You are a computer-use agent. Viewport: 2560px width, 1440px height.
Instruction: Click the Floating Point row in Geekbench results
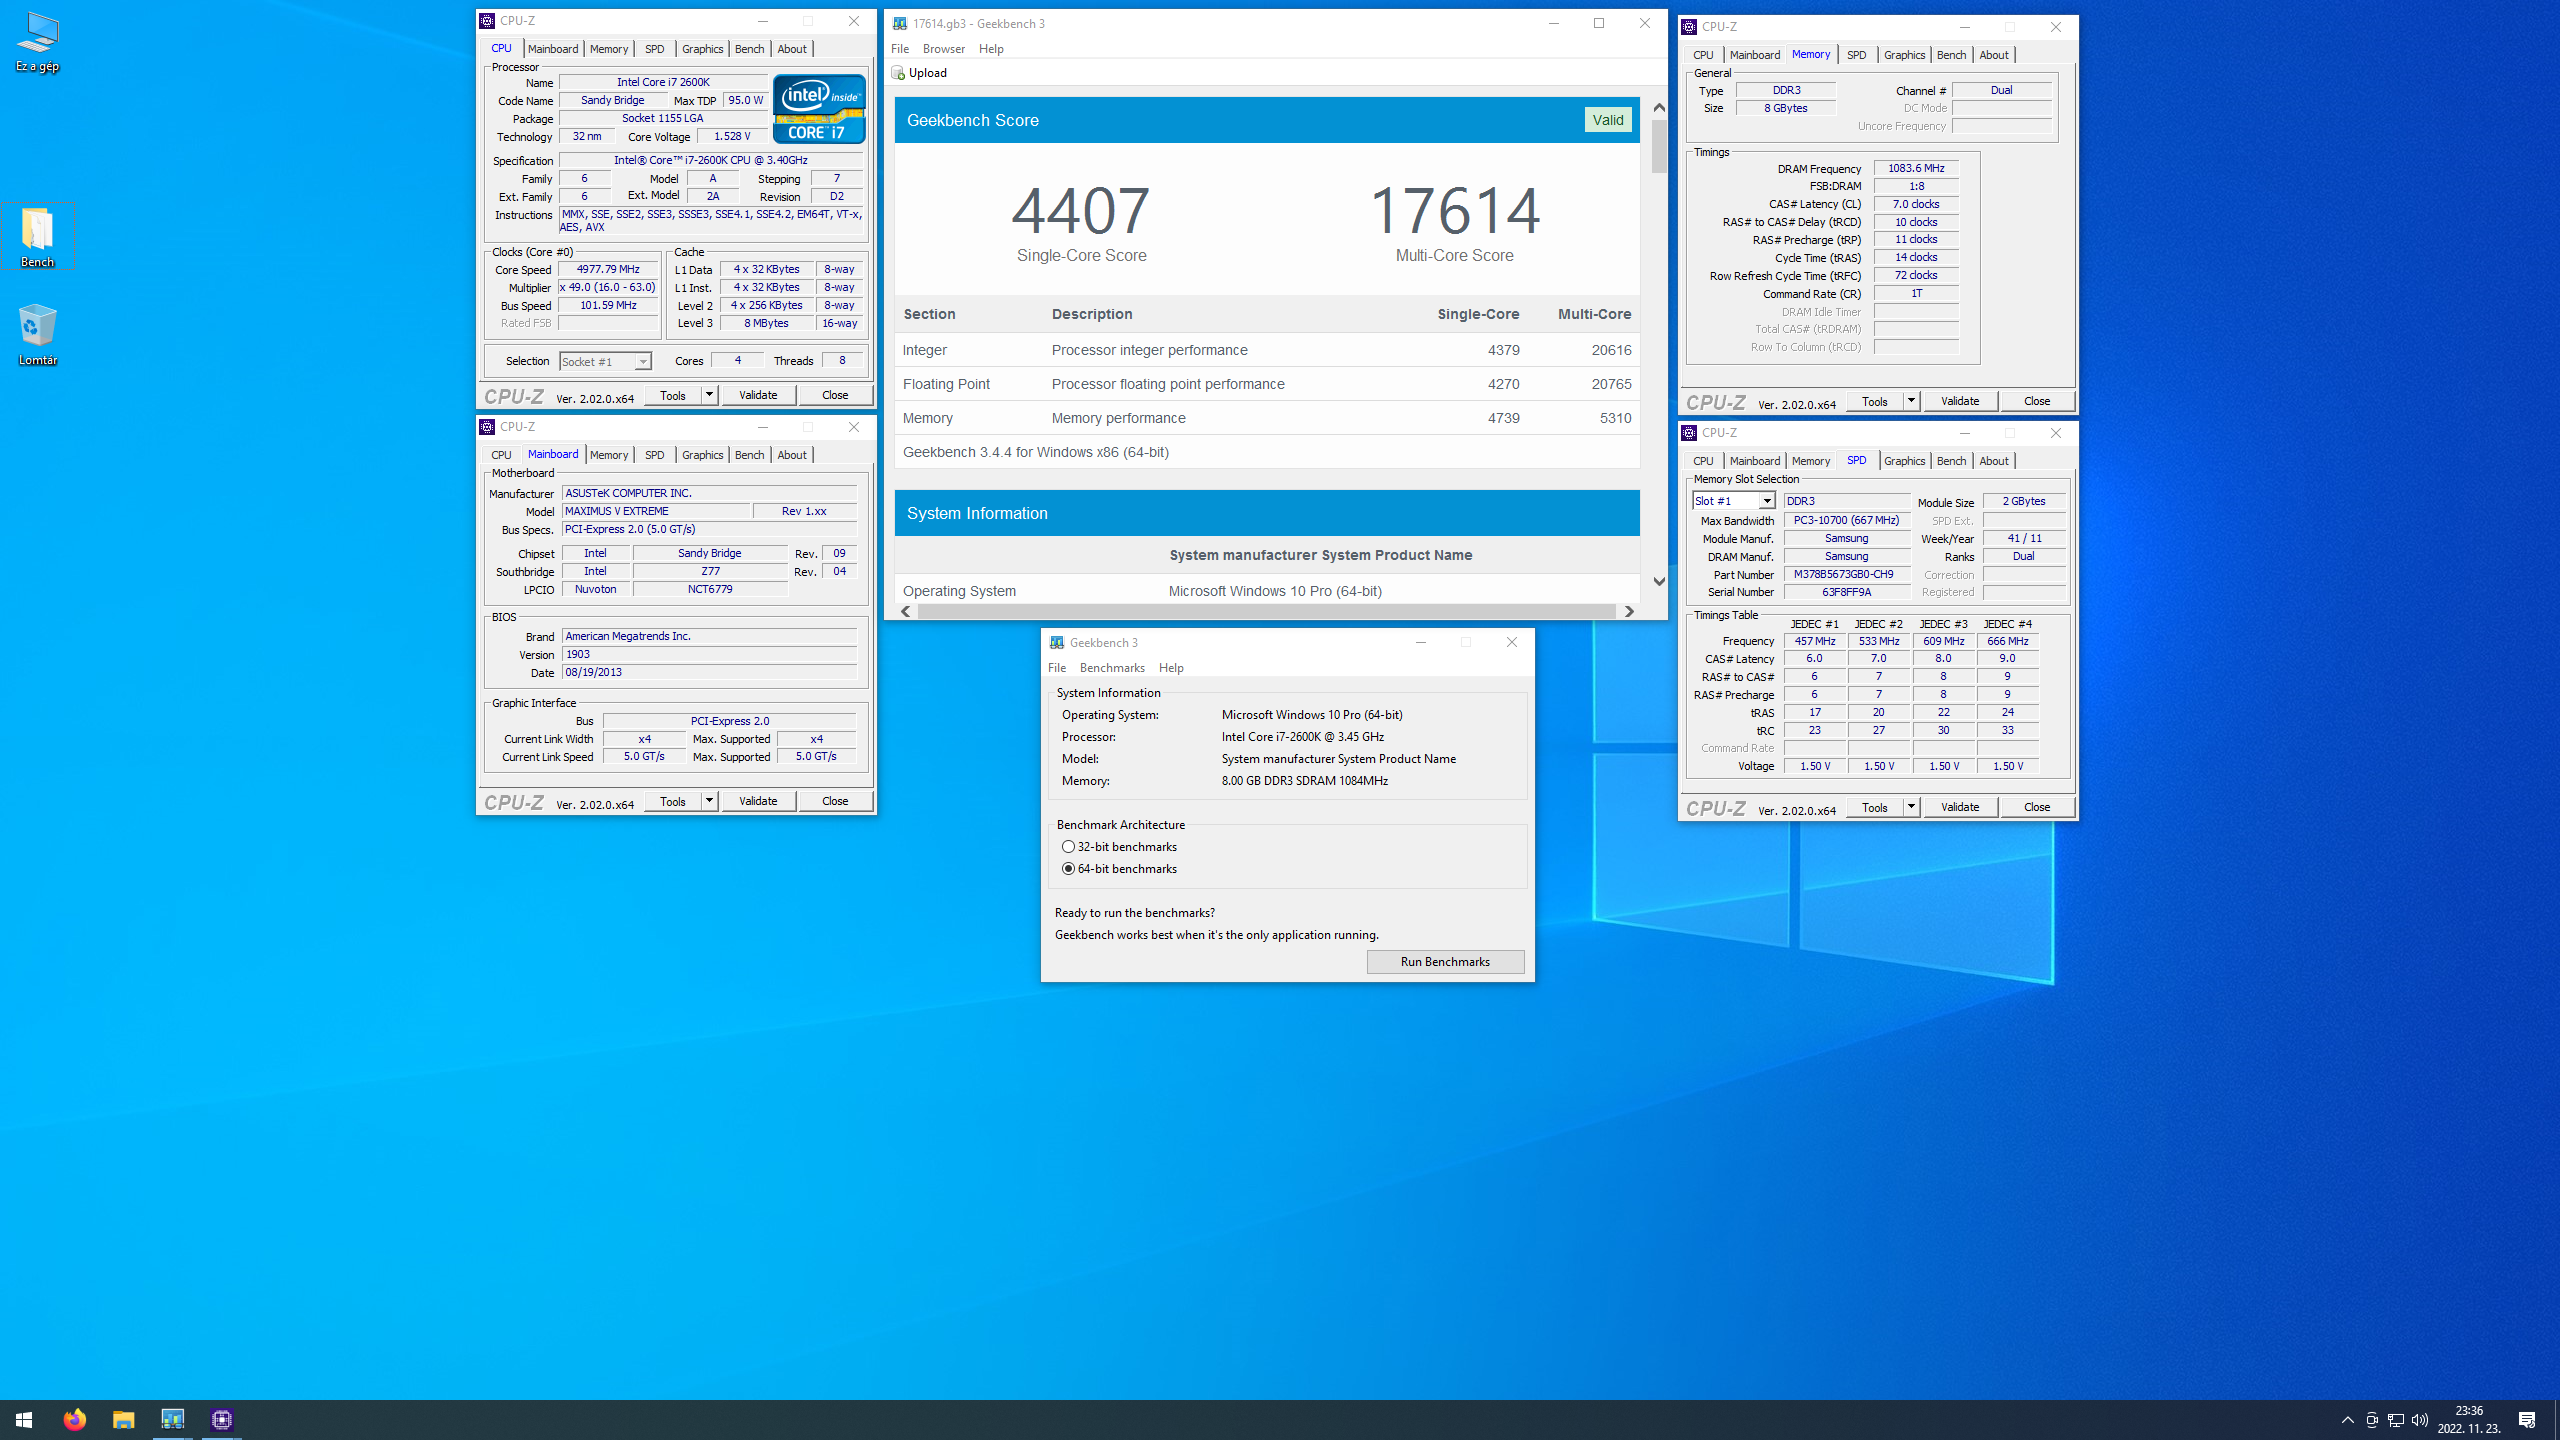pyautogui.click(x=1266, y=384)
